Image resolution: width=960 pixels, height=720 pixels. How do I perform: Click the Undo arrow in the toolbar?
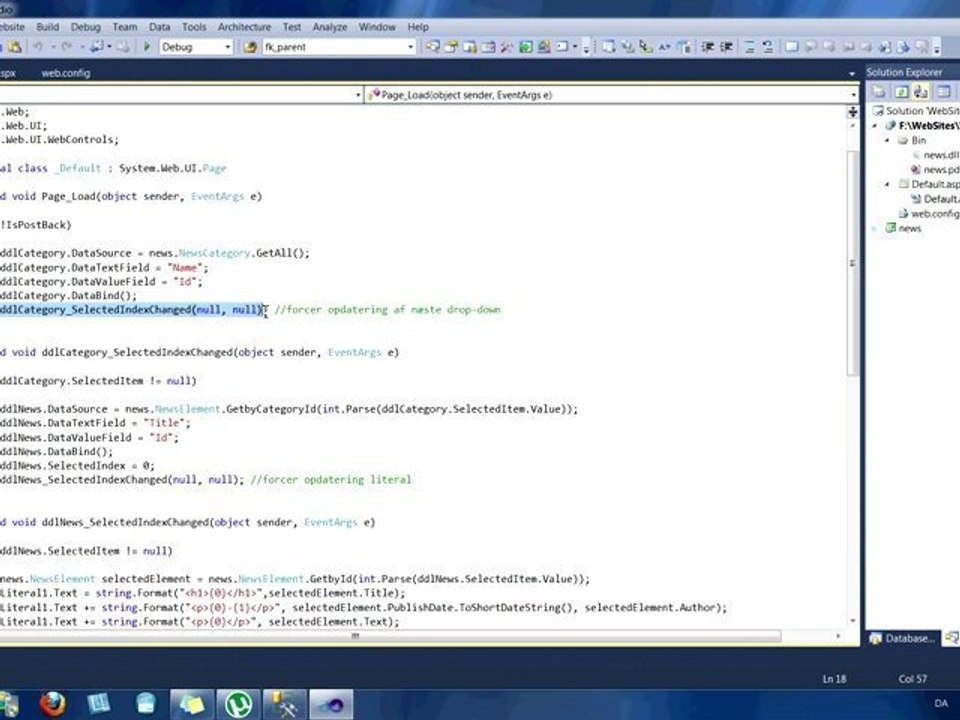tap(38, 47)
